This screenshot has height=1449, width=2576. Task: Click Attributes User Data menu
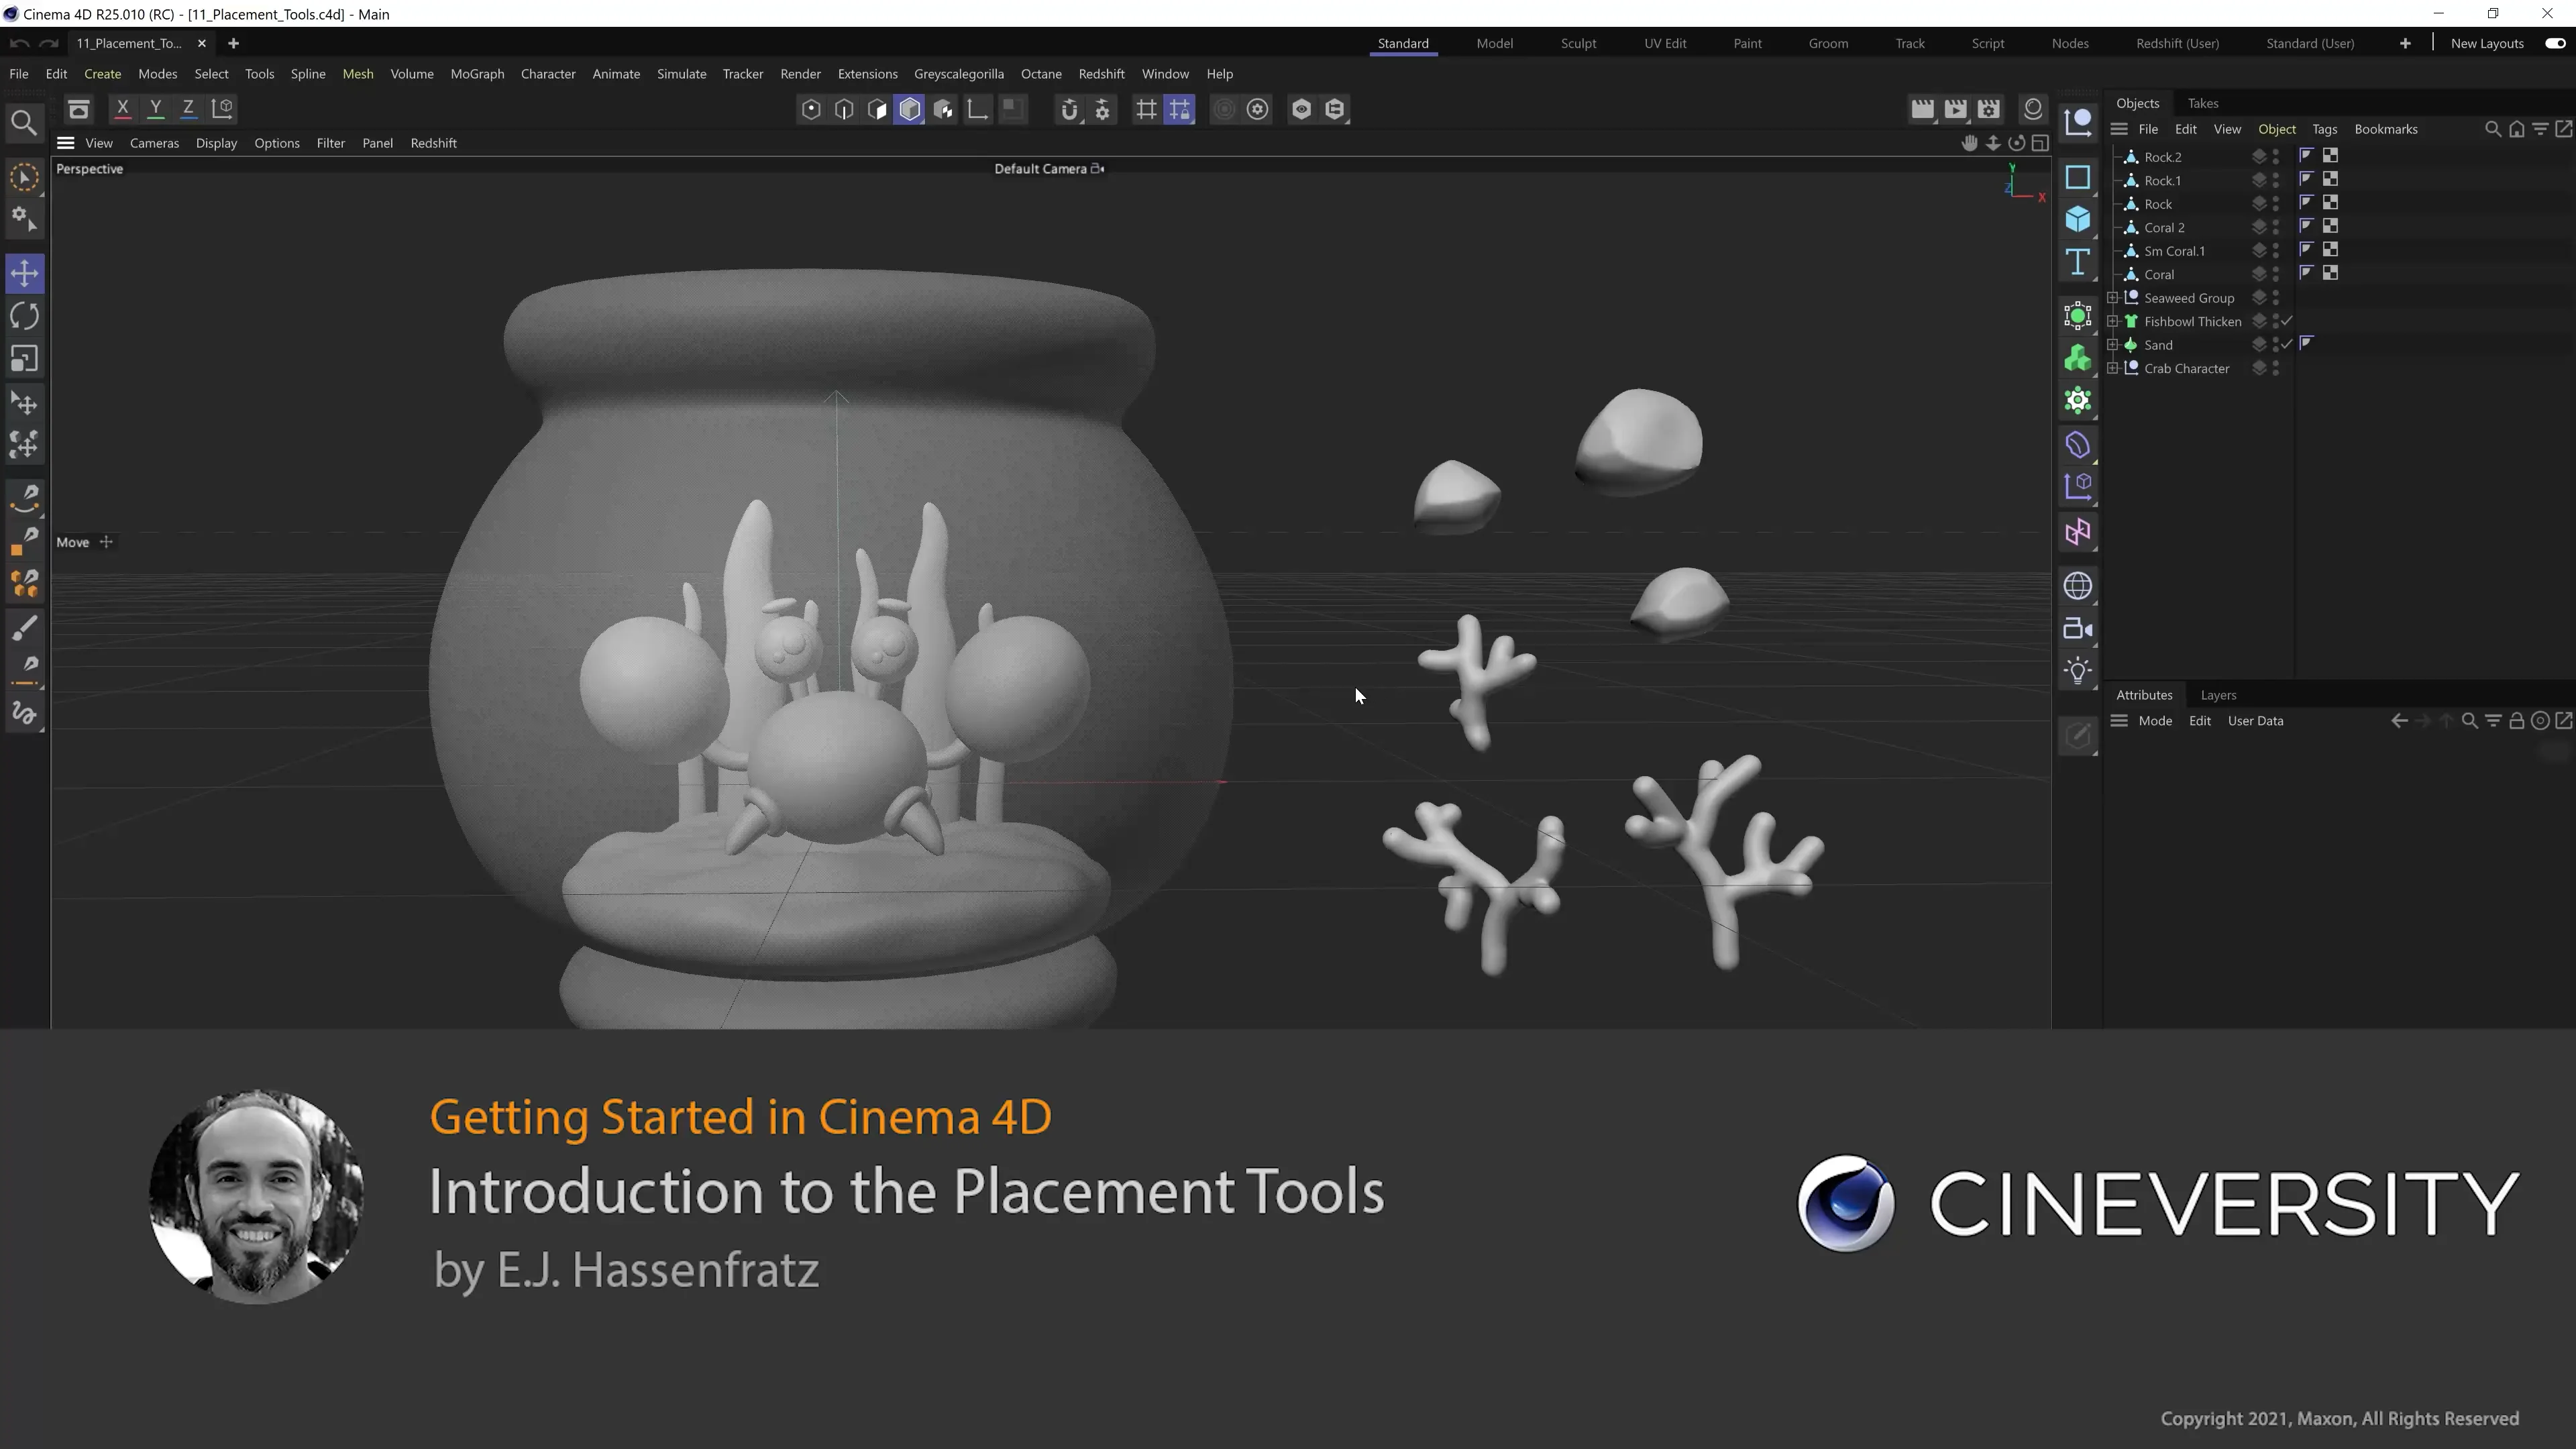[x=2255, y=721]
